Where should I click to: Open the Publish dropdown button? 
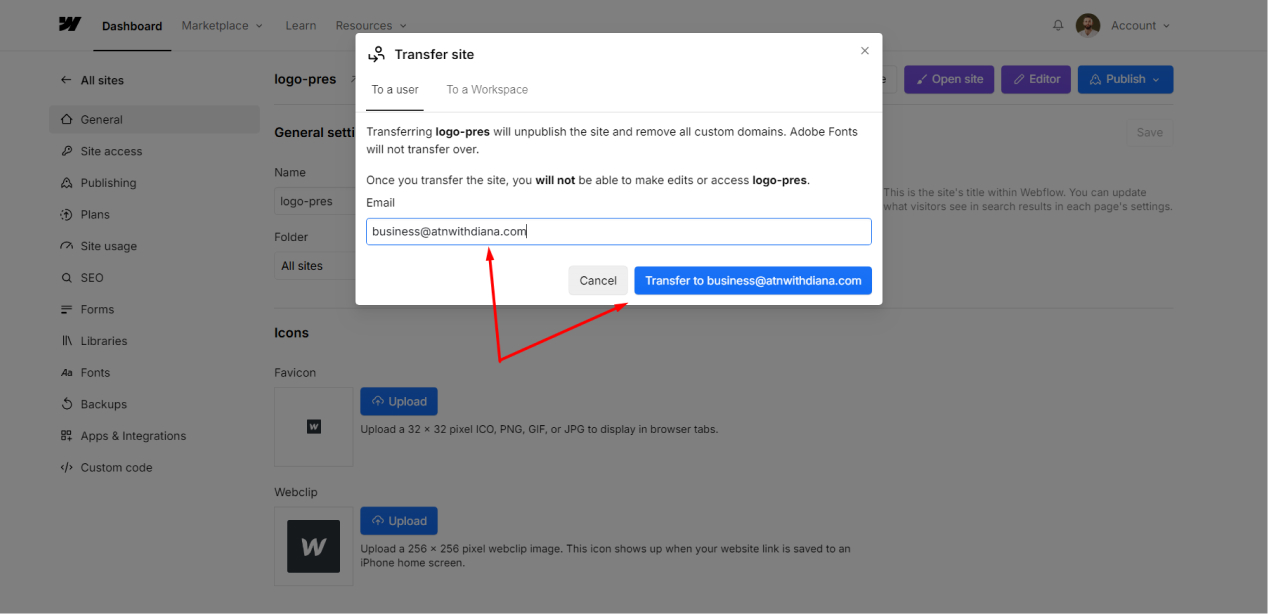(x=1125, y=79)
